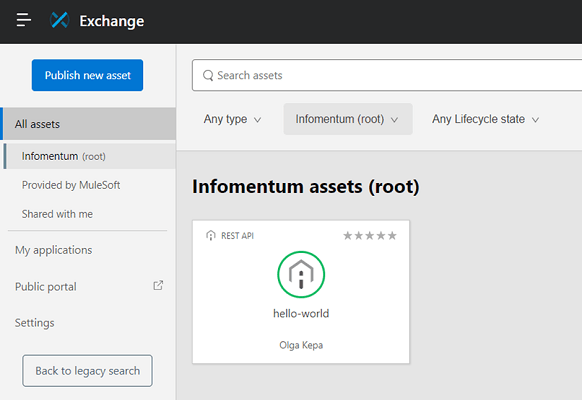Screen dimensions: 582x400
Task: Expand the Any type filter
Action: click(x=232, y=119)
